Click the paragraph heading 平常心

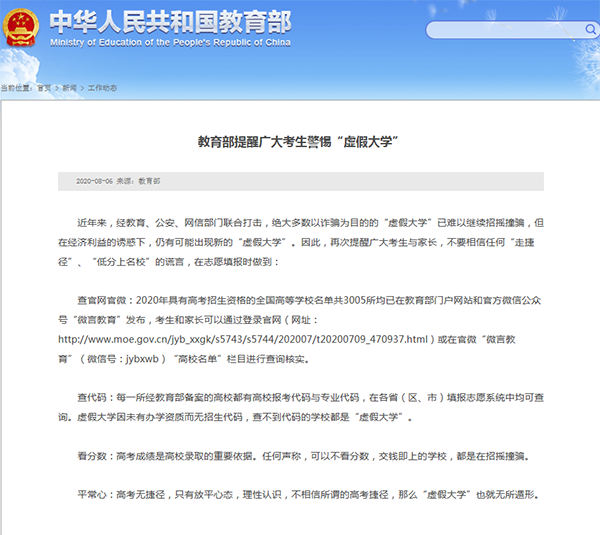coord(92,495)
